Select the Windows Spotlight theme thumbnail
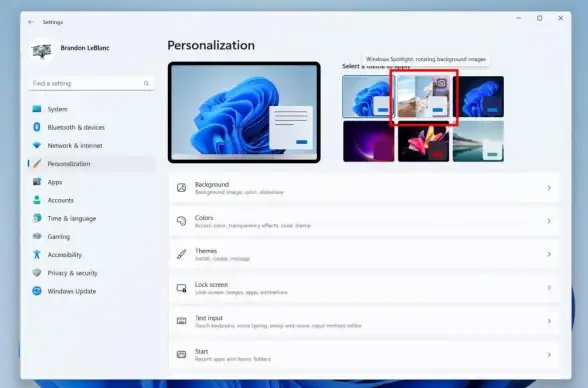 coord(423,97)
